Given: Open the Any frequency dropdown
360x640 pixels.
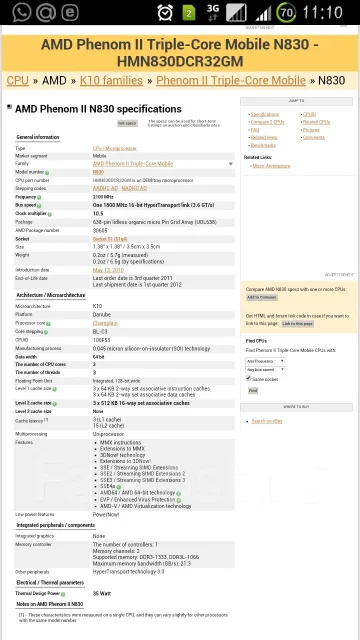Looking at the screenshot, I should pyautogui.click(x=265, y=361).
